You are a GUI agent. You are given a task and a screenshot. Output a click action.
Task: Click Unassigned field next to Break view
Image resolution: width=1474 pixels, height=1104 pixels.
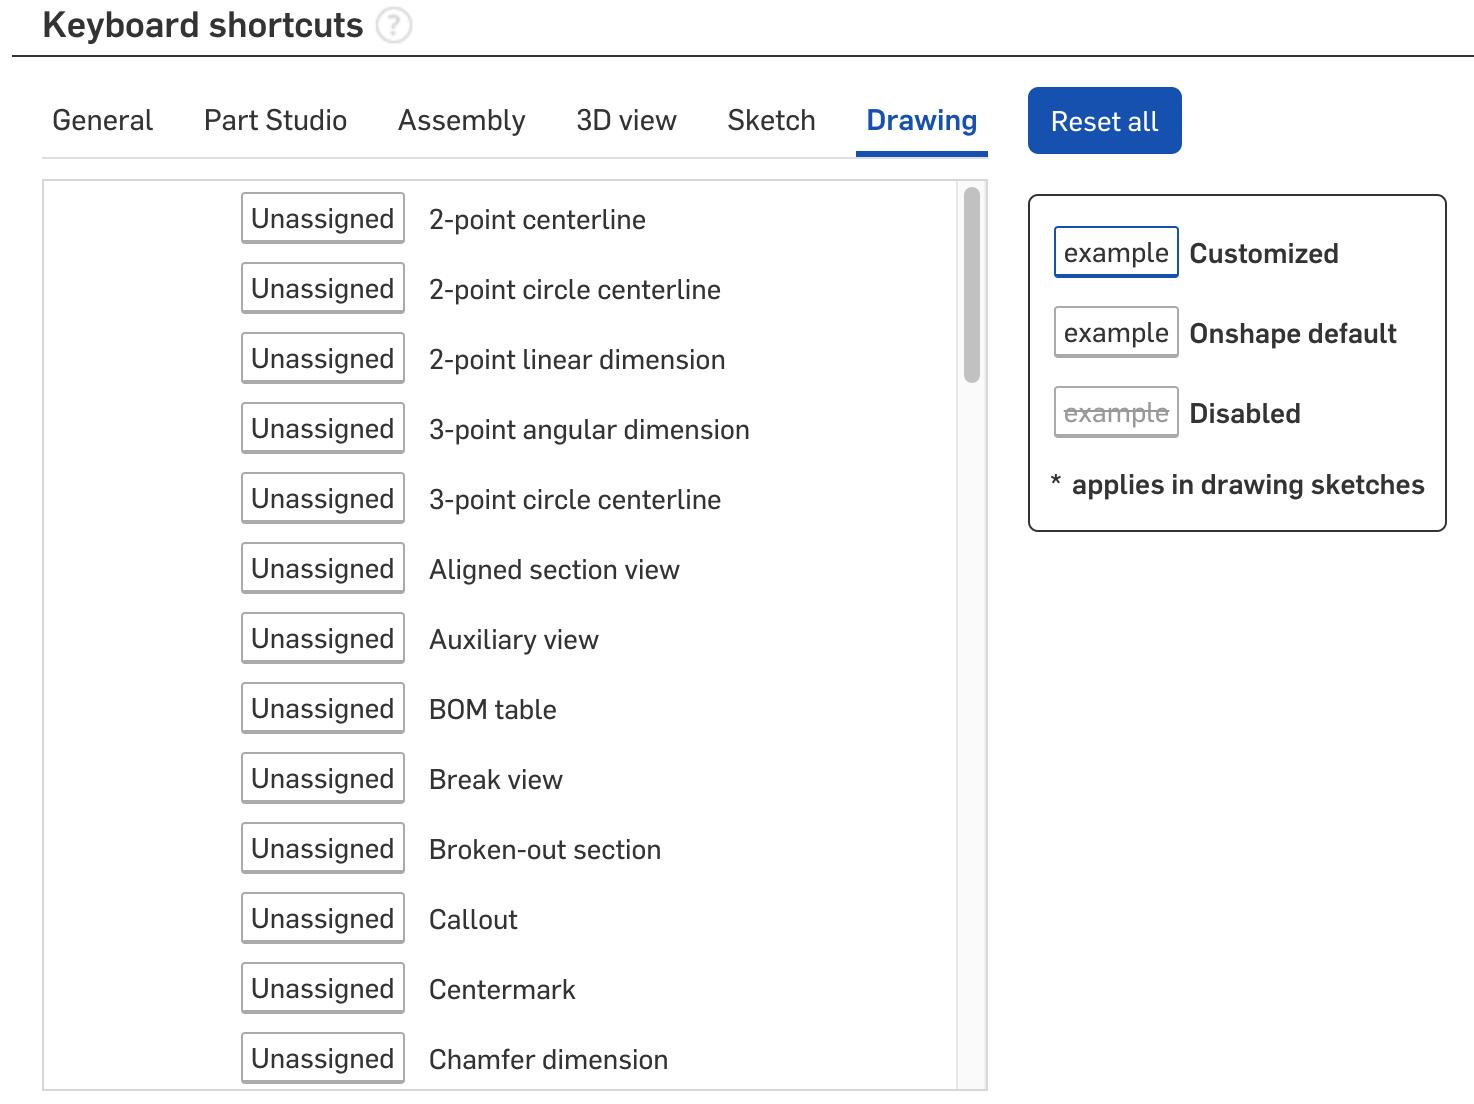[322, 779]
